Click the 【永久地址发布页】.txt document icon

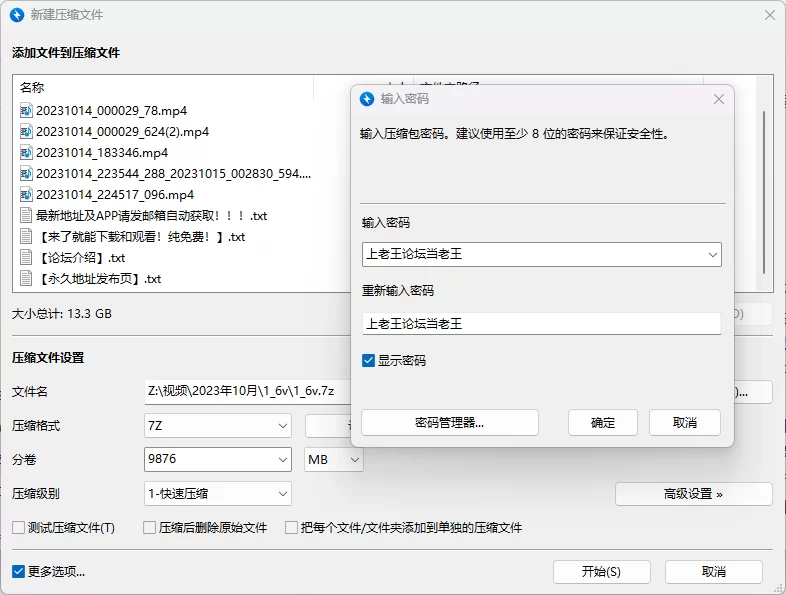(26, 279)
